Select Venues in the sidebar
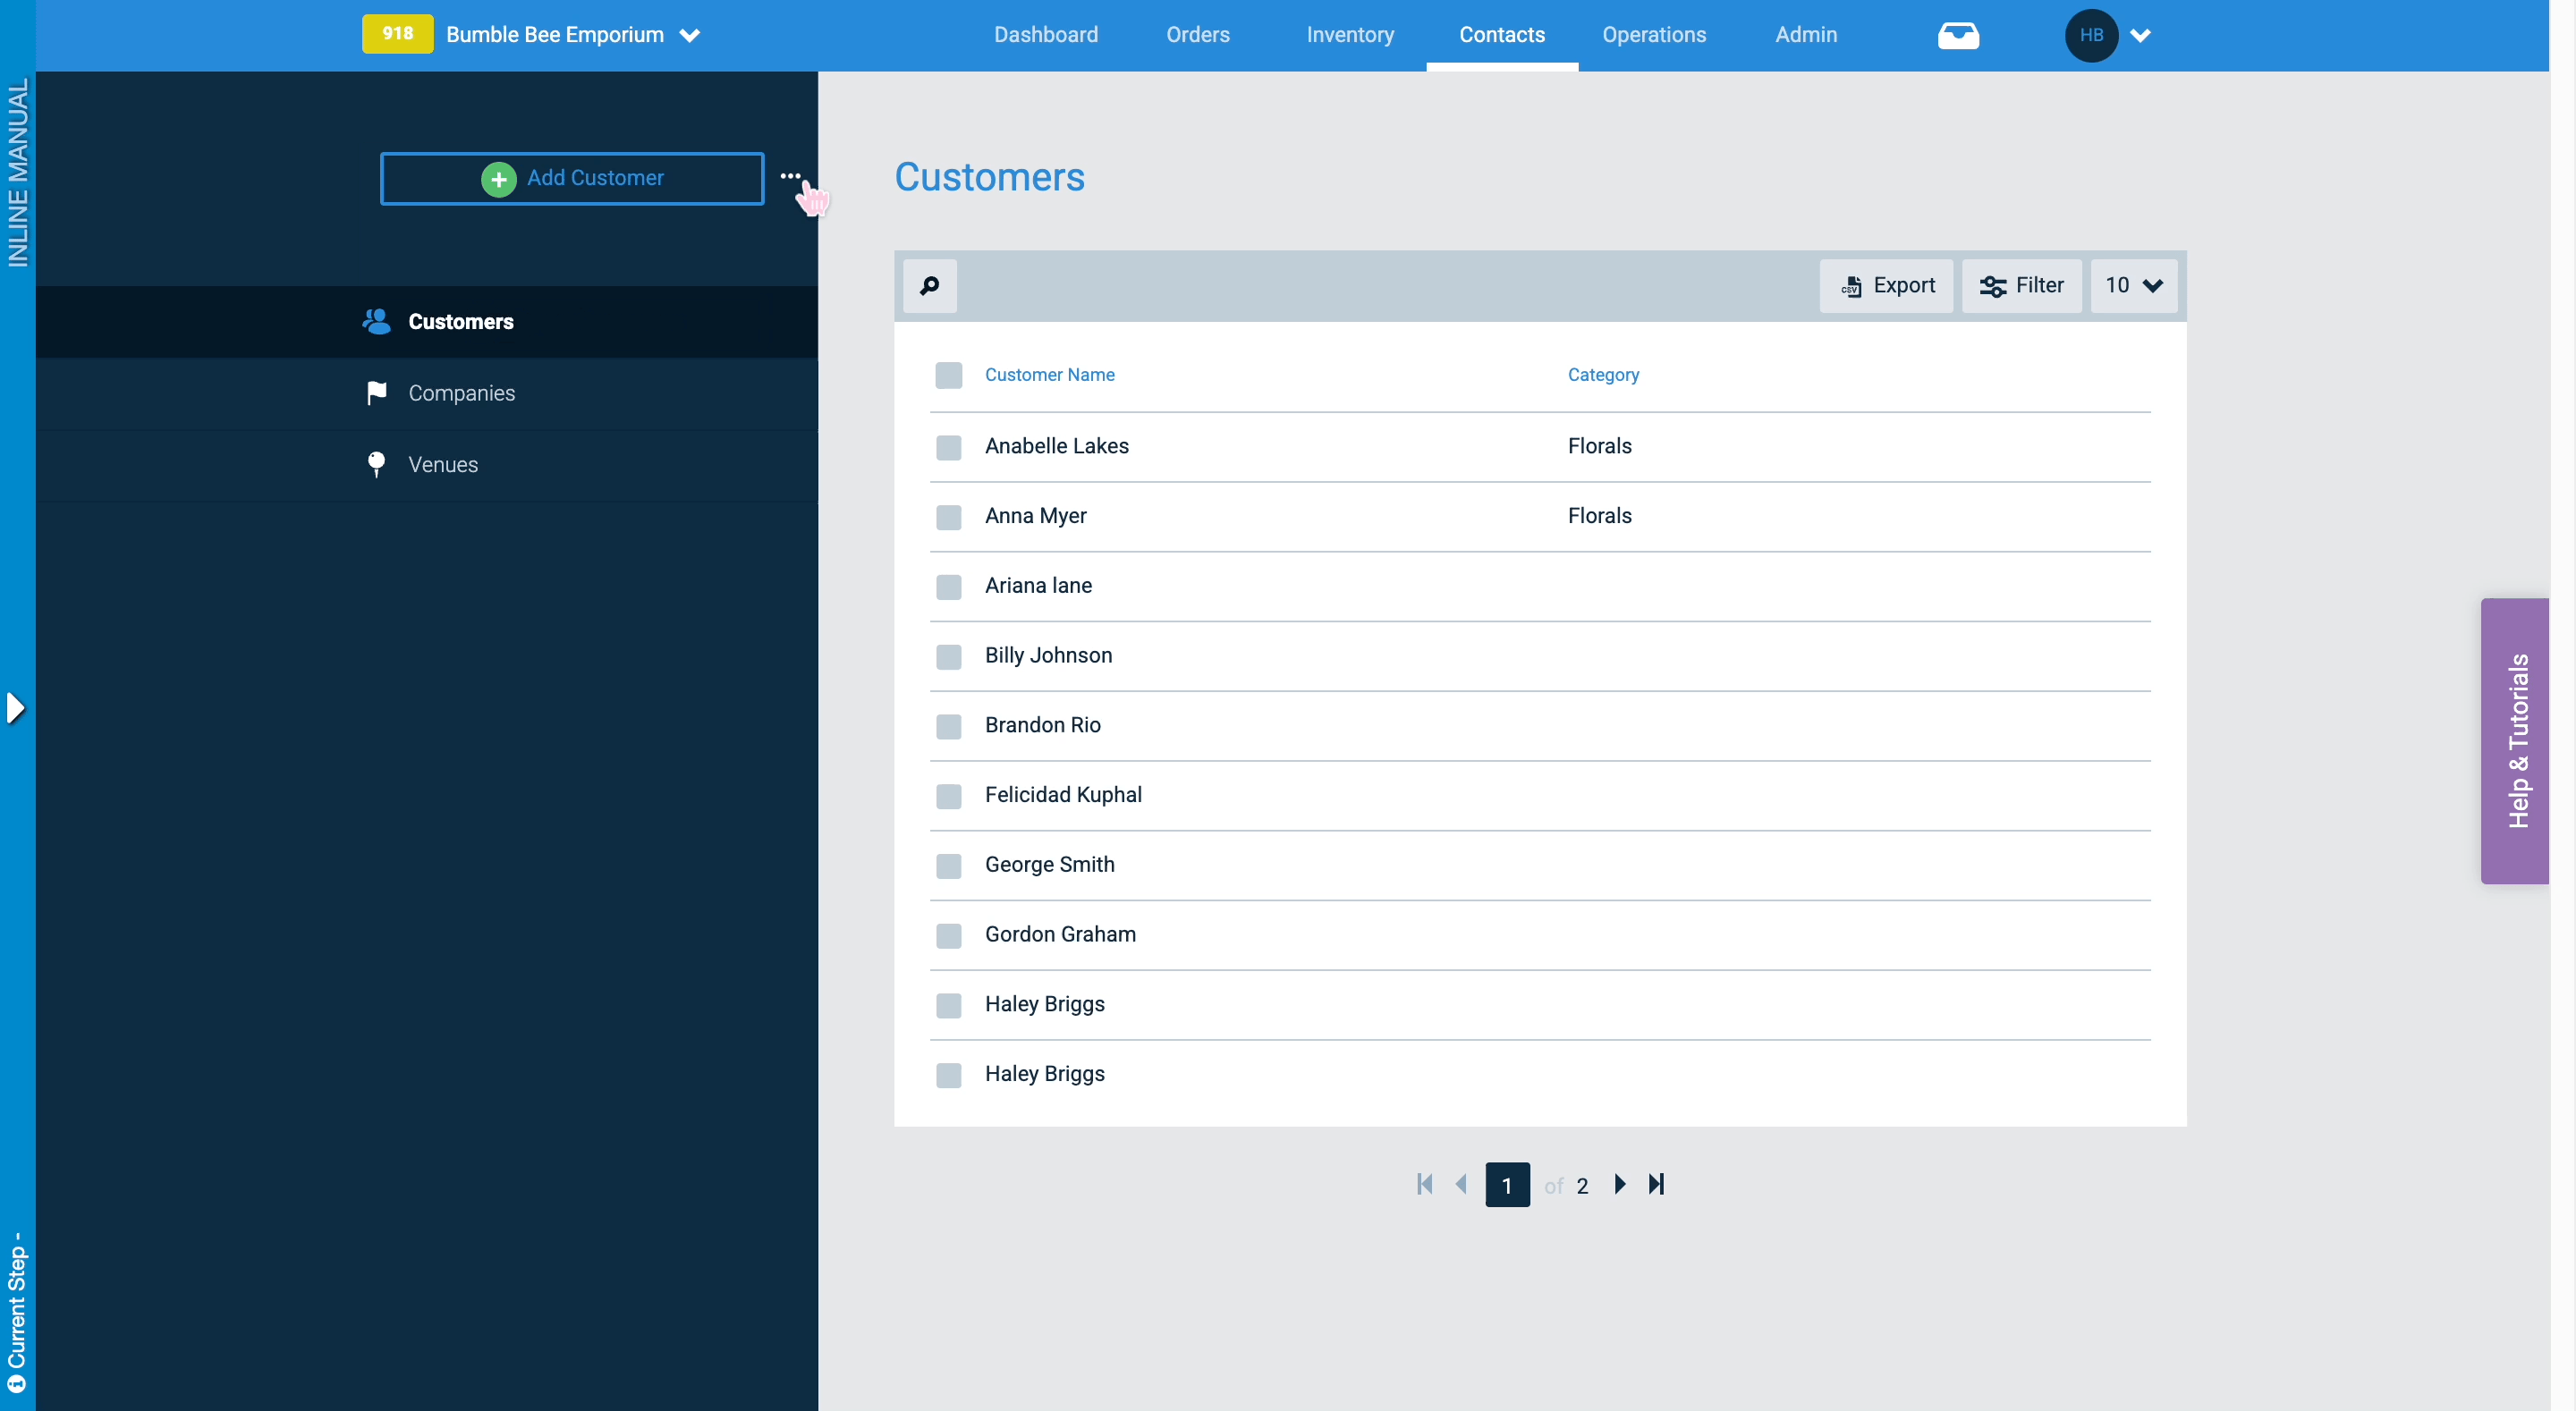This screenshot has width=2576, height=1411. (x=427, y=464)
